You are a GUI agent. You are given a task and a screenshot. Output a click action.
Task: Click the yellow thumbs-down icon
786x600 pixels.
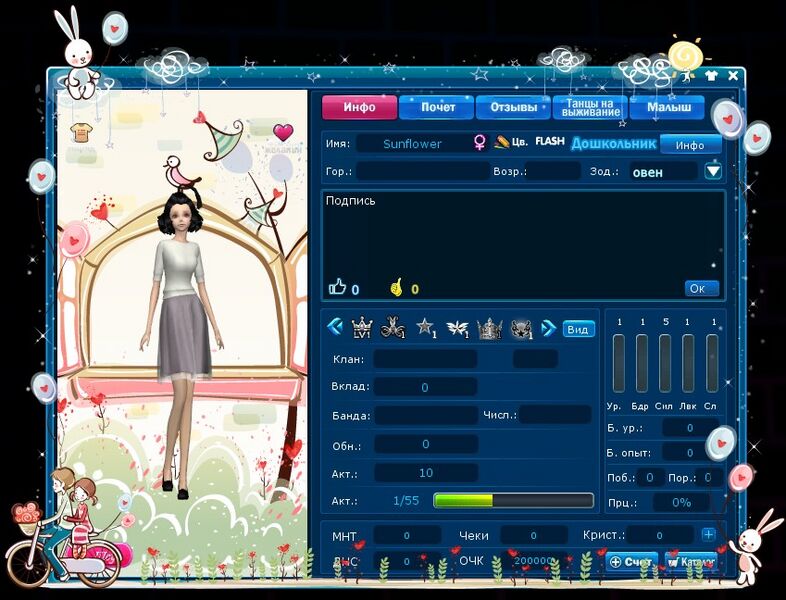tap(396, 288)
